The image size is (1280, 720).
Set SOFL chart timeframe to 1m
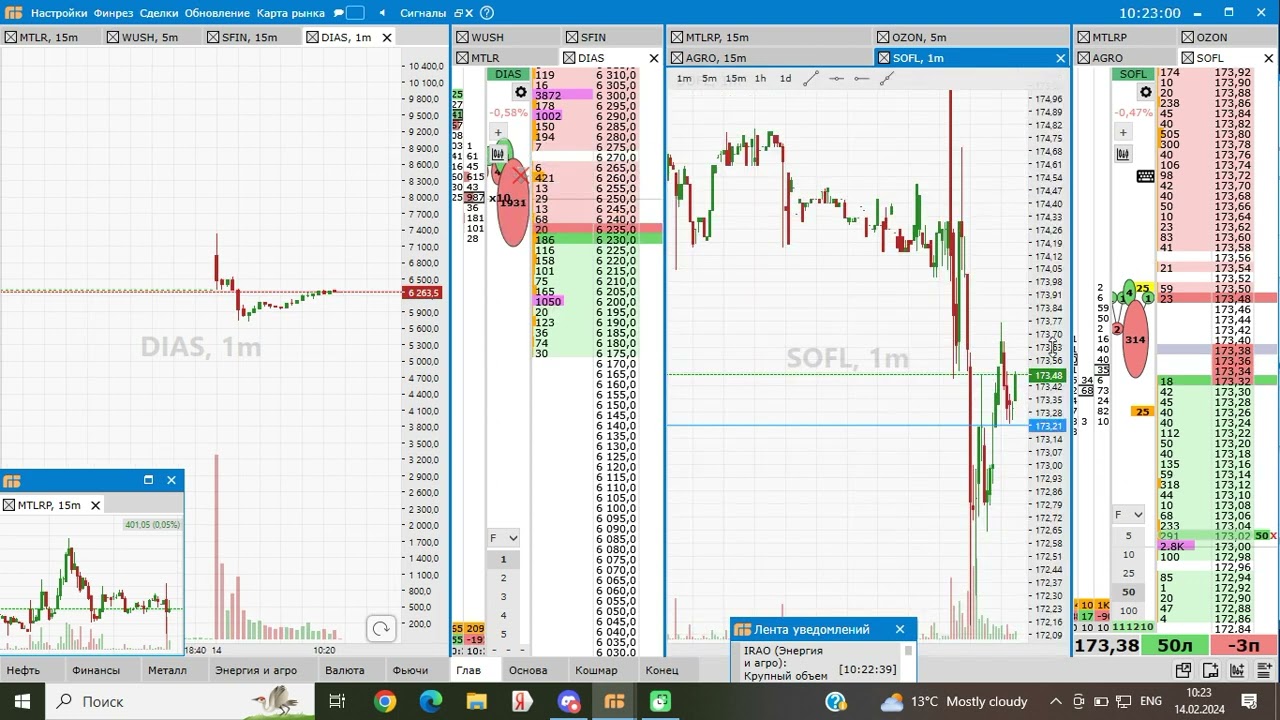[x=684, y=78]
